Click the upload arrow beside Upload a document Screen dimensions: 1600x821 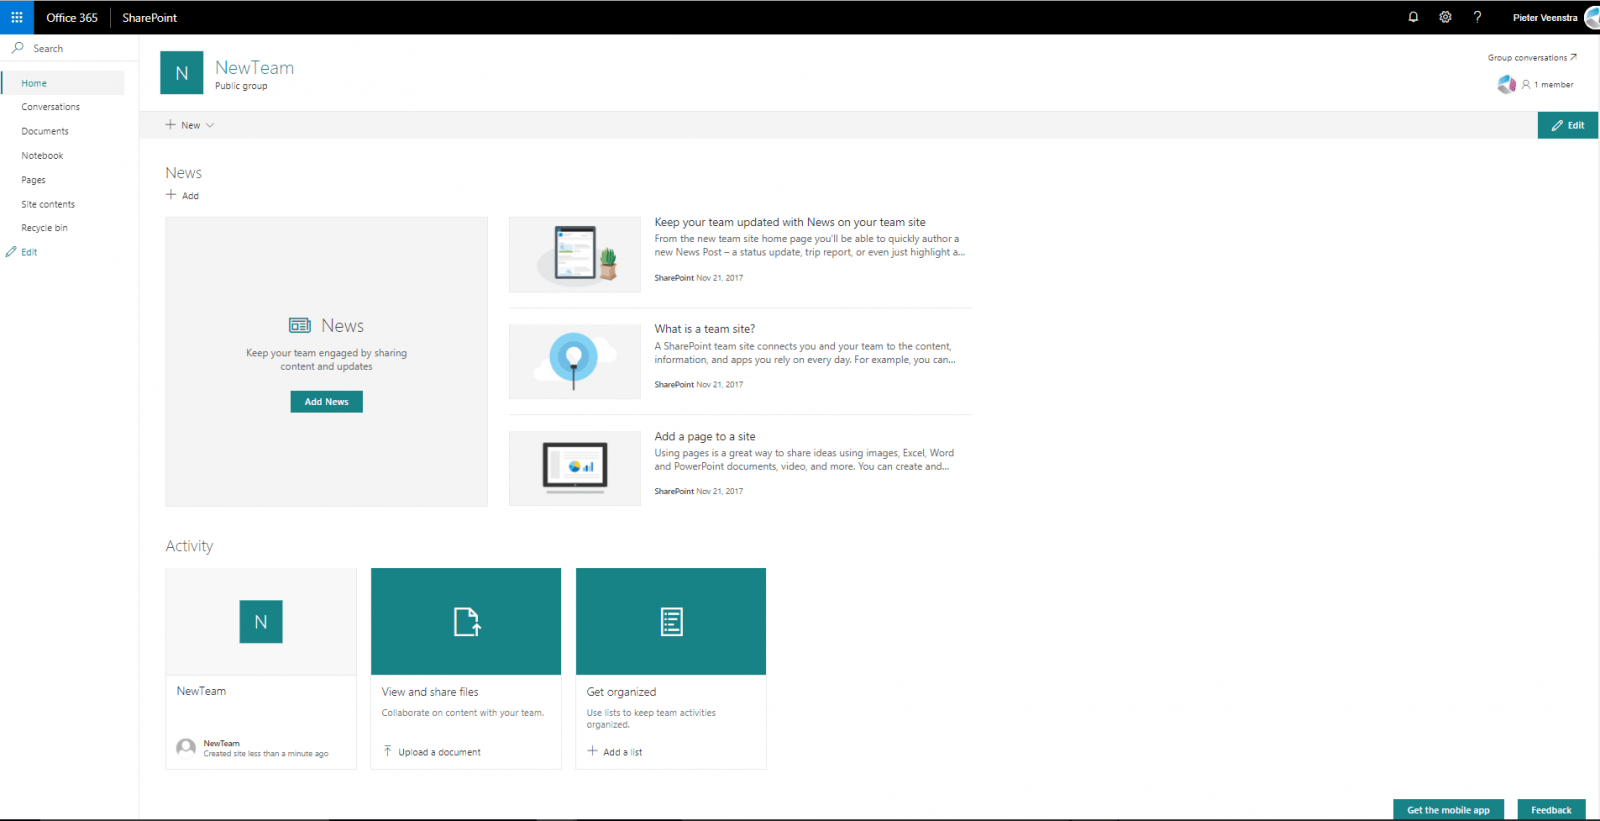point(388,751)
